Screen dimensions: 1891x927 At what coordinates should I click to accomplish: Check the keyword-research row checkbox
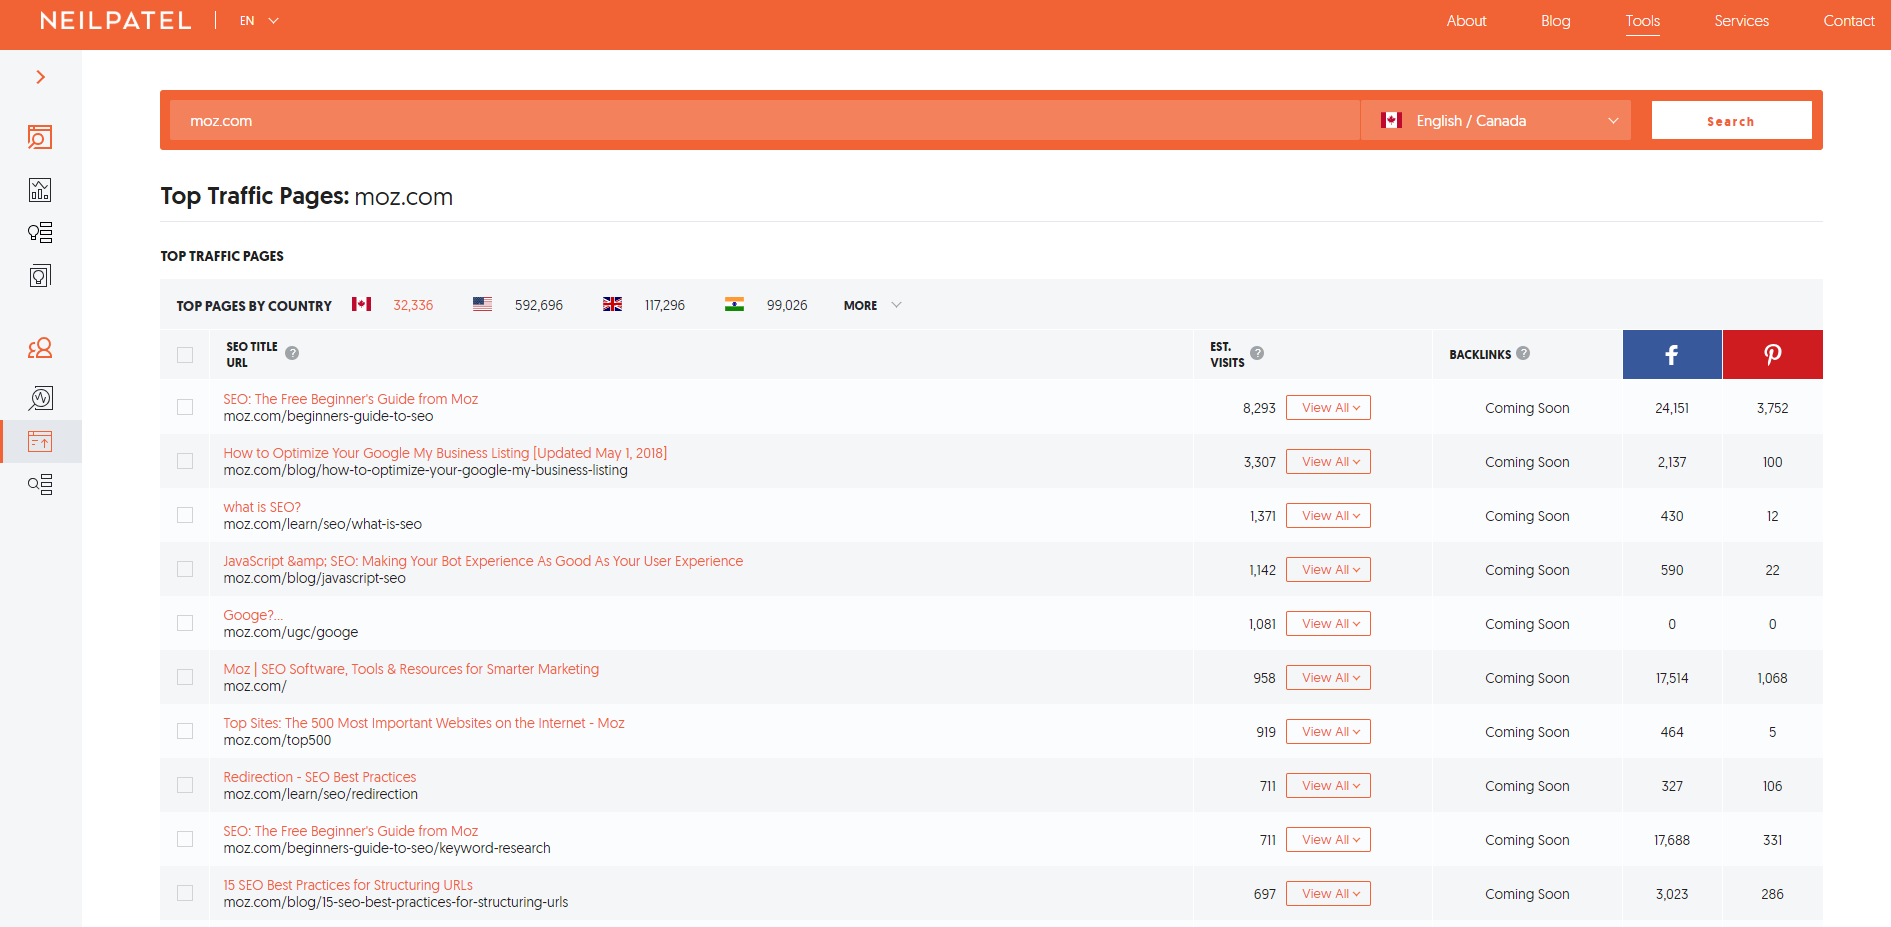[185, 839]
